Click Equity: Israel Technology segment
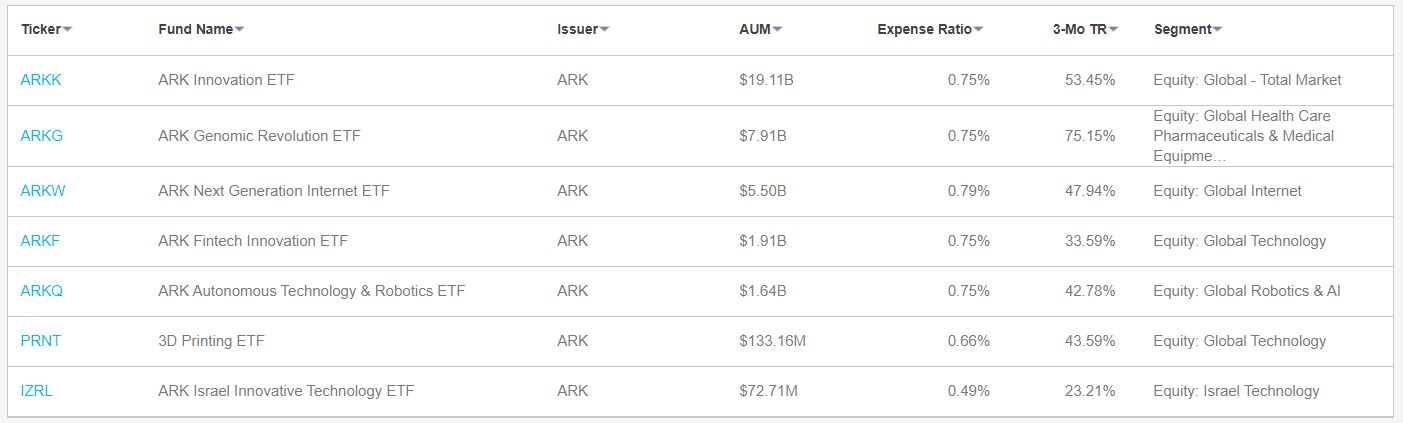 tap(1236, 391)
